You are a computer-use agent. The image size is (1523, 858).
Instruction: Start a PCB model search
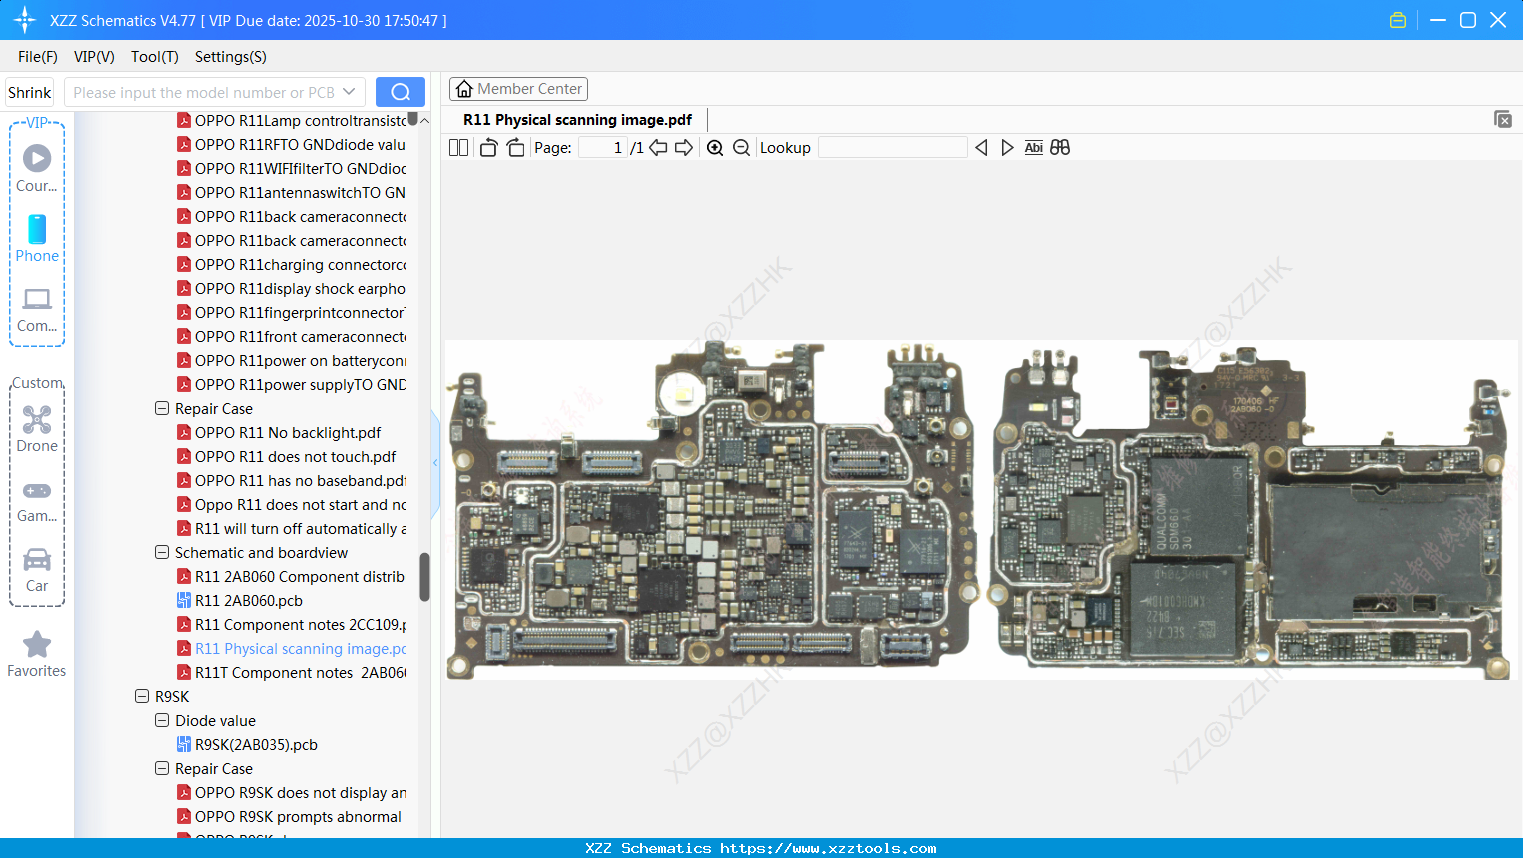(x=400, y=91)
